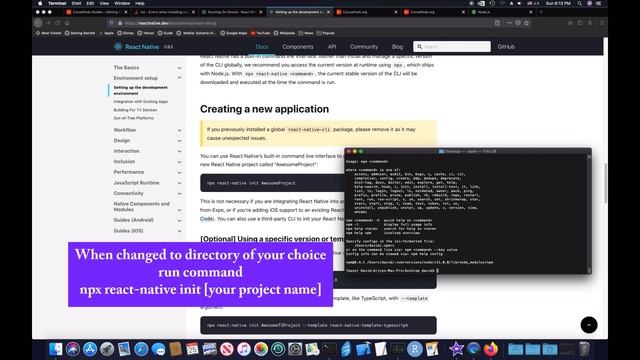
Task: Open the page actions ellipsis menu
Action: point(509,23)
